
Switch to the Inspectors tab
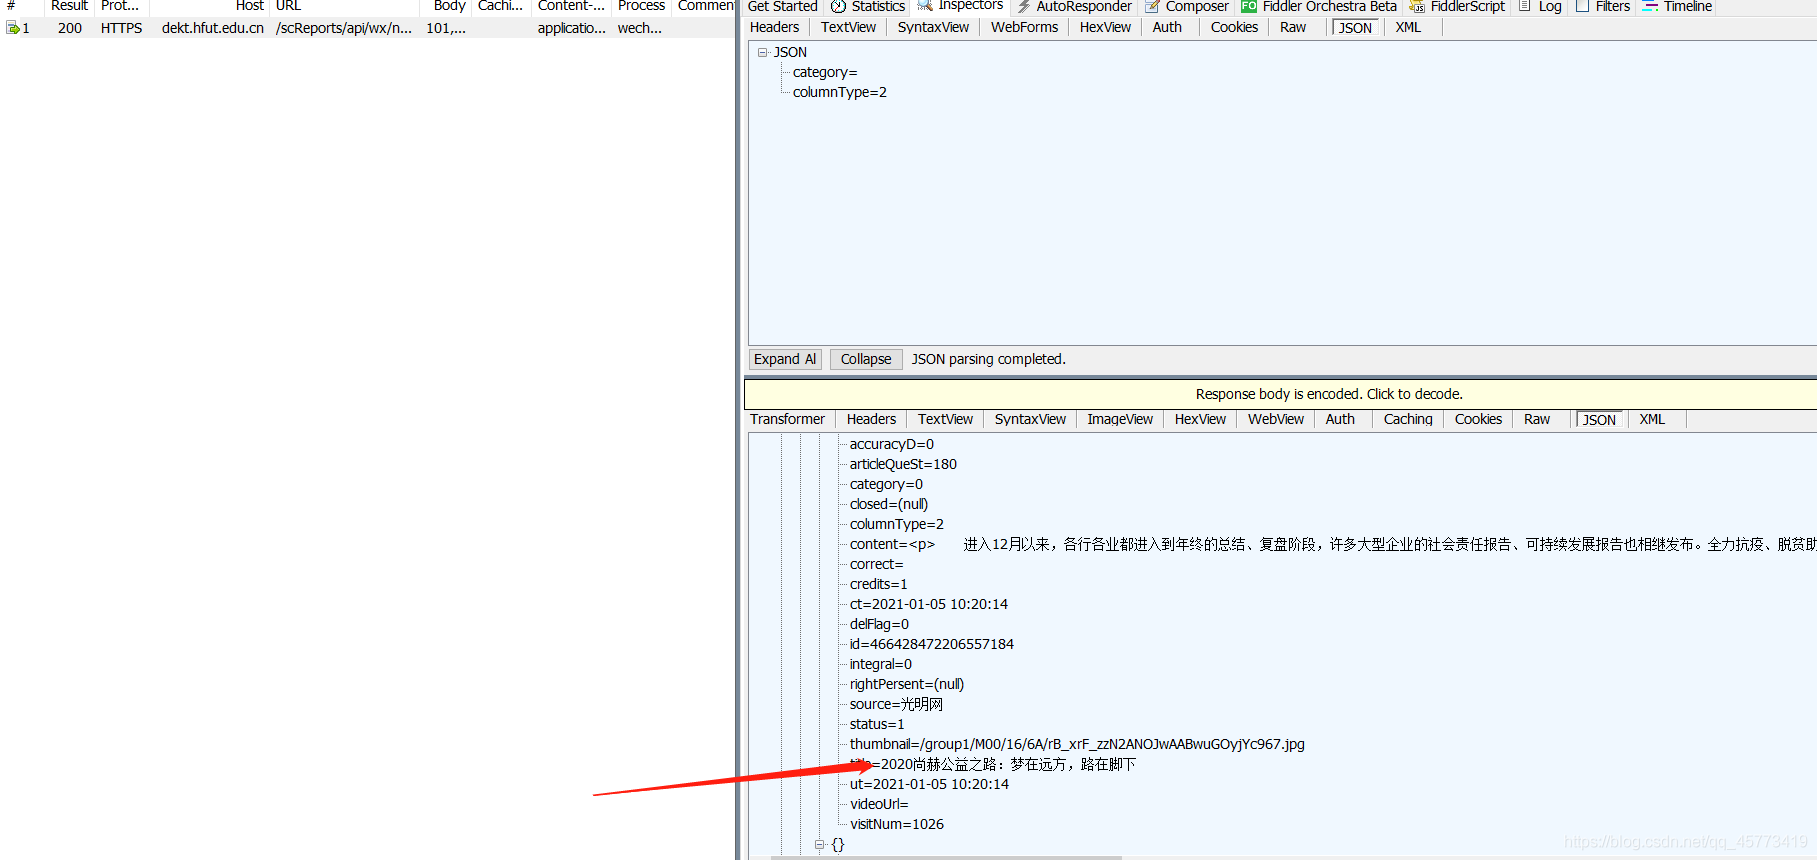coord(960,6)
